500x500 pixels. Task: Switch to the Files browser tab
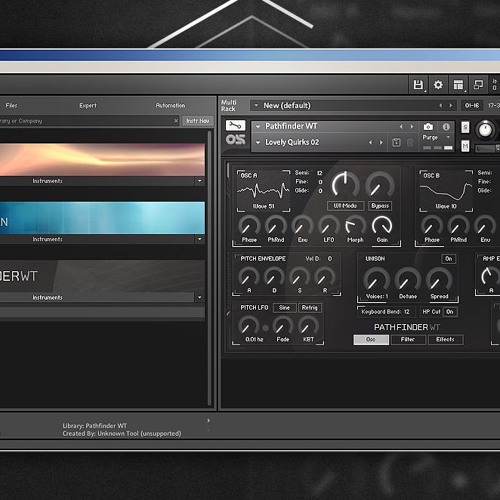(11, 105)
